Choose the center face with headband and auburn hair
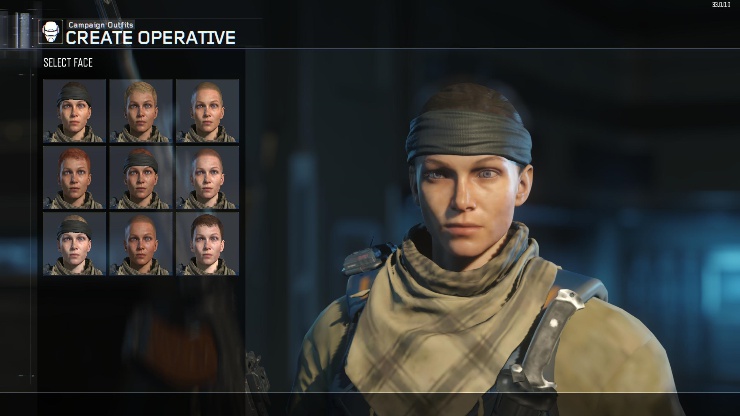The image size is (740, 416). click(141, 178)
